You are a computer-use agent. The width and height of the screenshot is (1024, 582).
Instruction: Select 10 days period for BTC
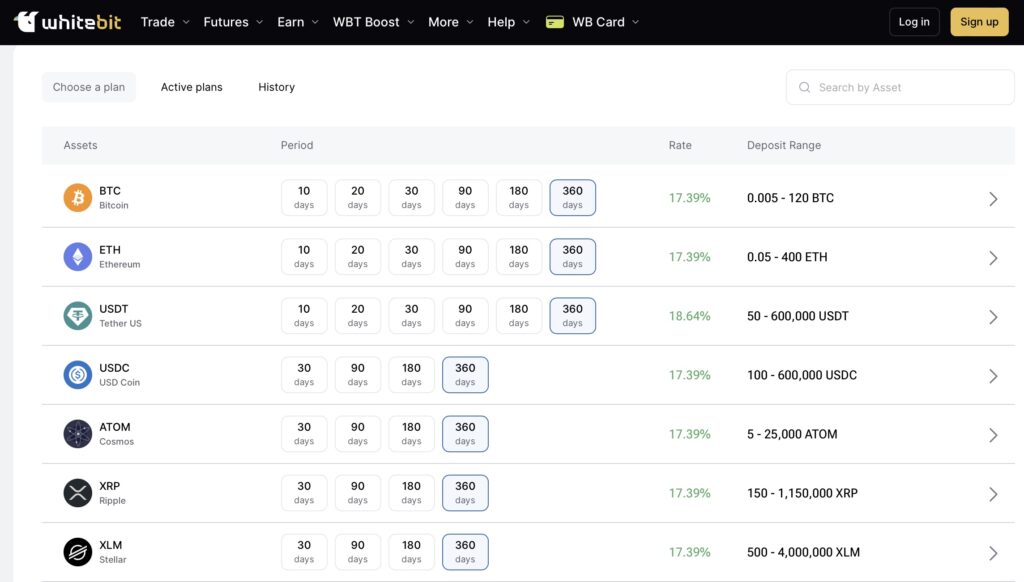304,197
